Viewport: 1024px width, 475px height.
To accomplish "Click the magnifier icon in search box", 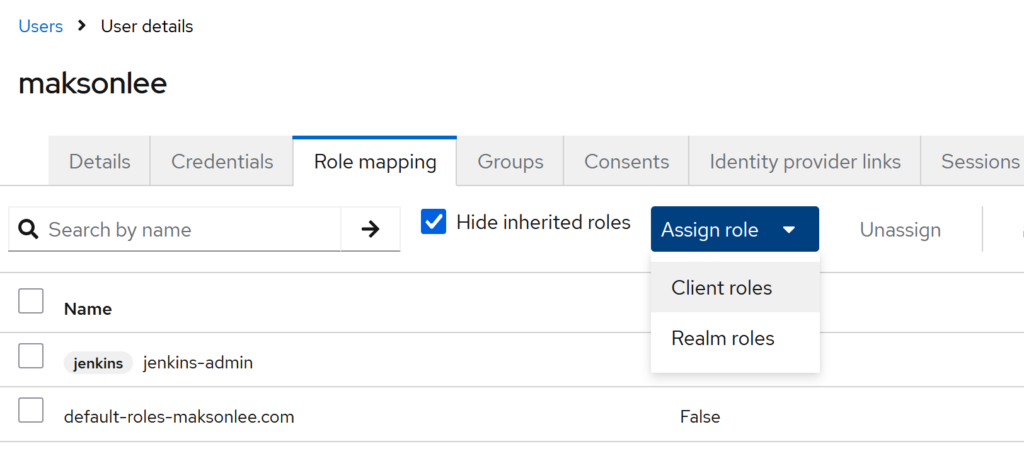I will click(x=30, y=230).
